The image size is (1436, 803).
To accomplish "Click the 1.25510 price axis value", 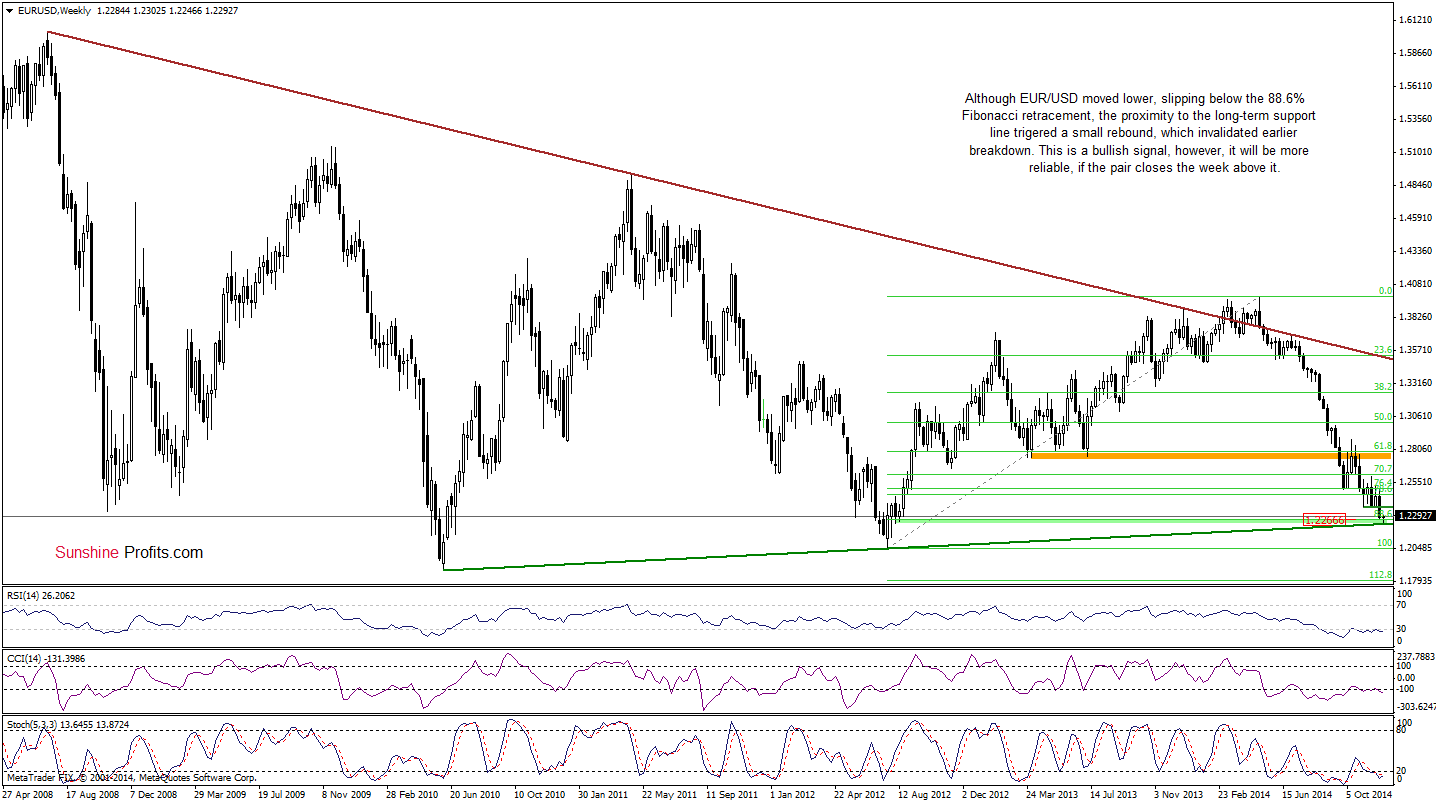I will 1414,482.
